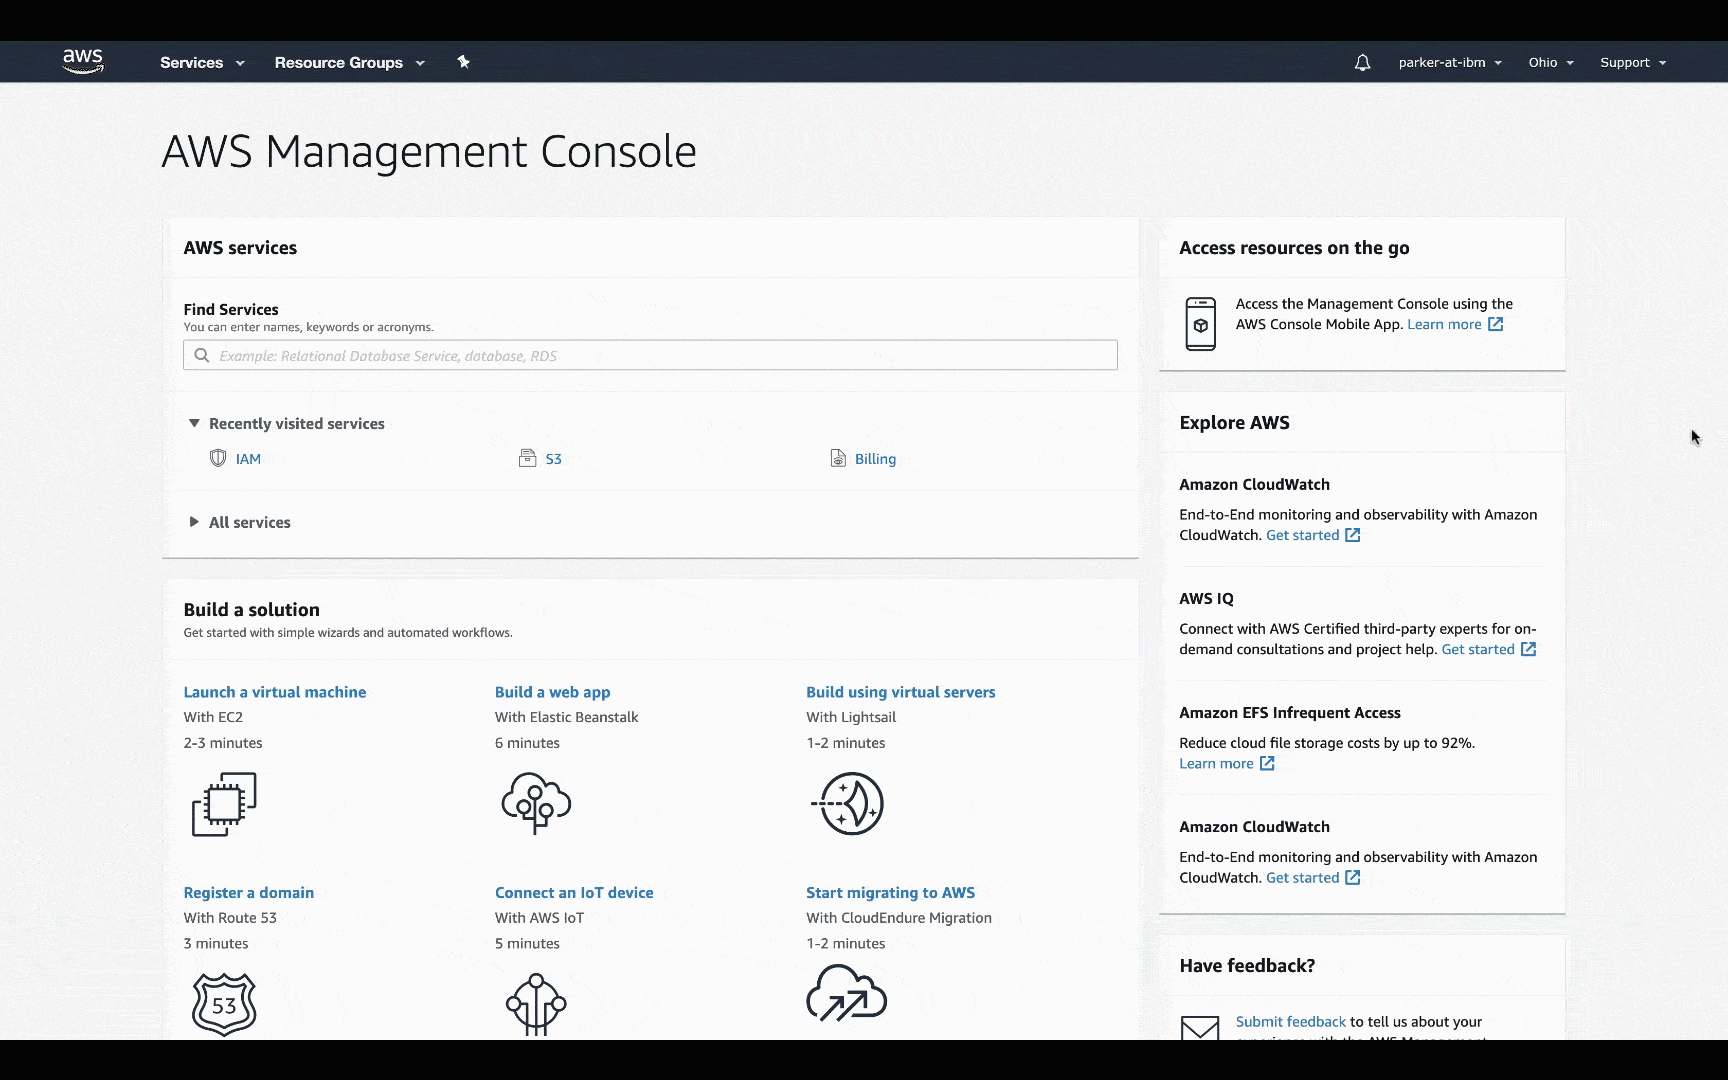This screenshot has width=1728, height=1080.
Task: Click Get started under first Amazon CloudWatch
Action: [1302, 535]
